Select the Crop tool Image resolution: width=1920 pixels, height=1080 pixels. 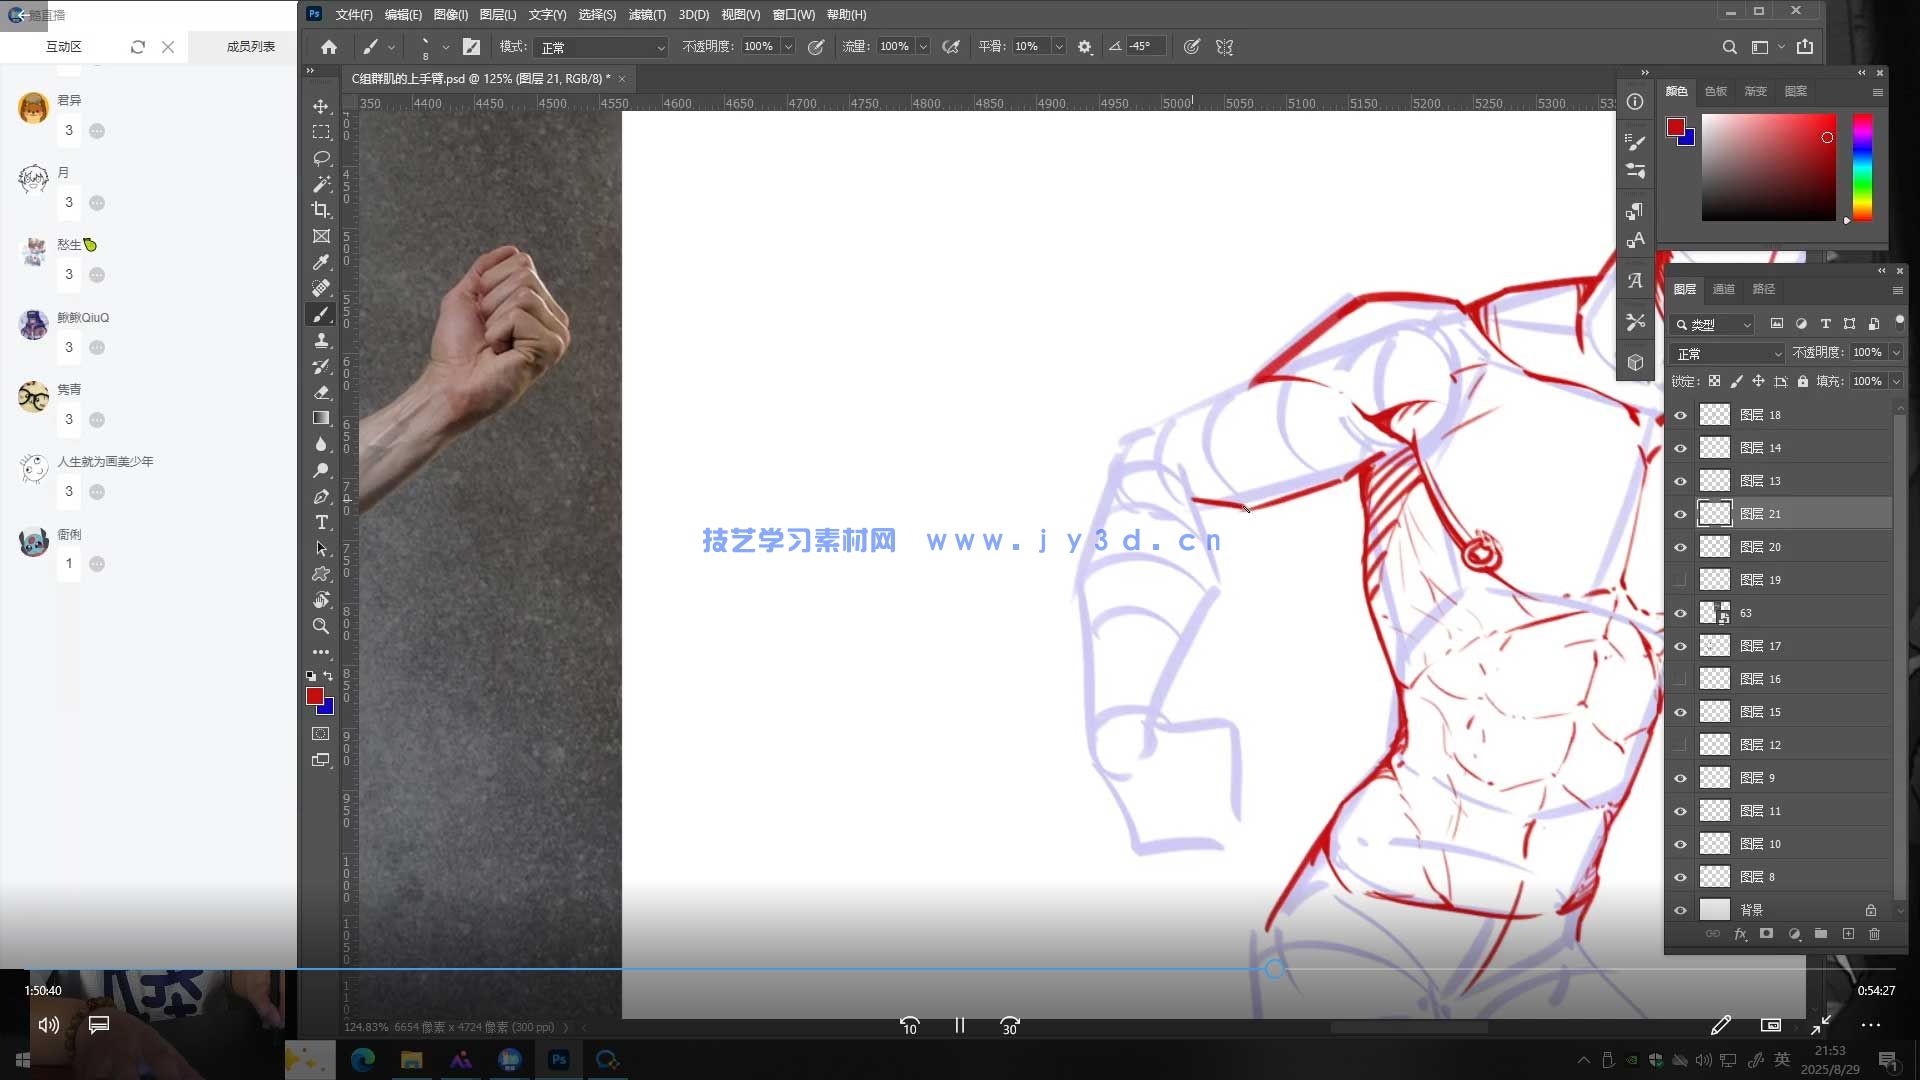point(321,210)
